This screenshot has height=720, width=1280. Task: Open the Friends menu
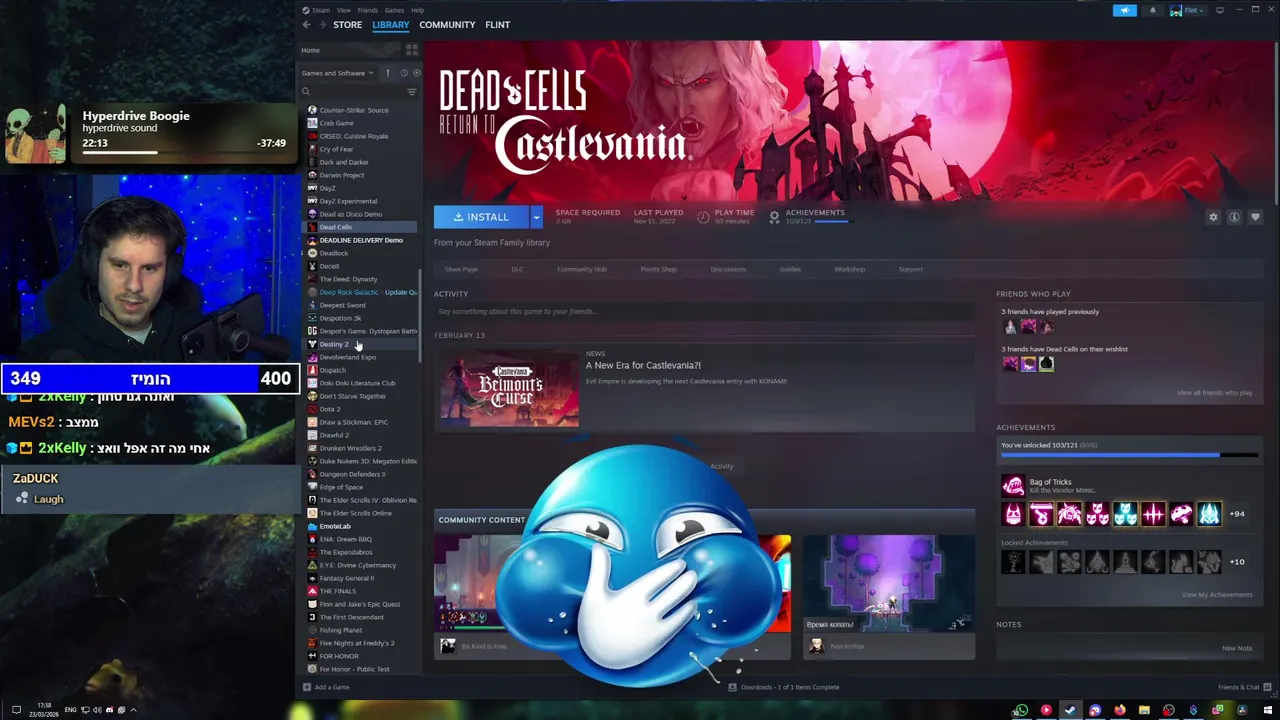(368, 10)
